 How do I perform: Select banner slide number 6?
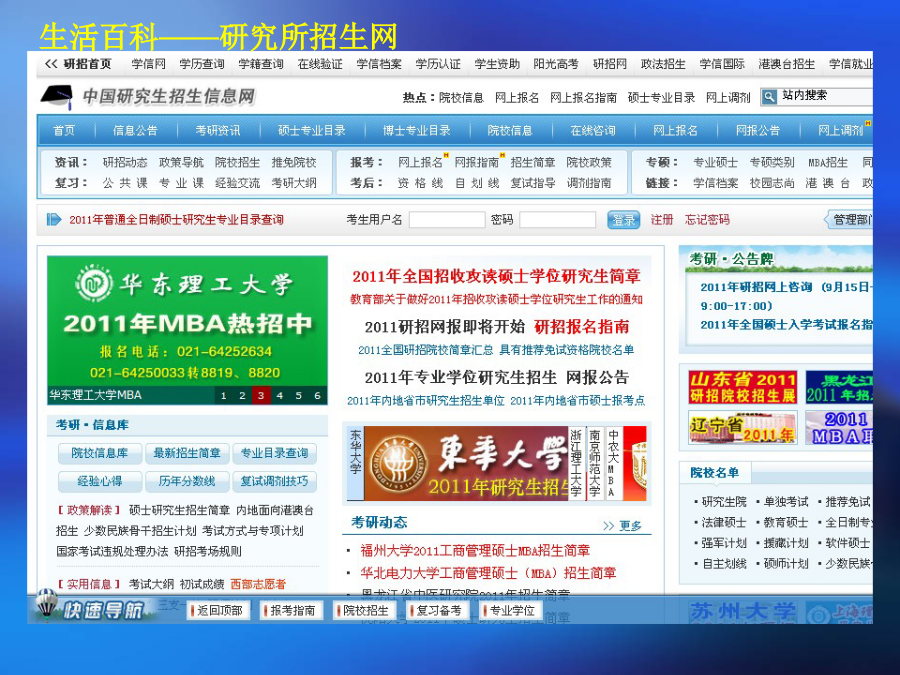coord(317,395)
